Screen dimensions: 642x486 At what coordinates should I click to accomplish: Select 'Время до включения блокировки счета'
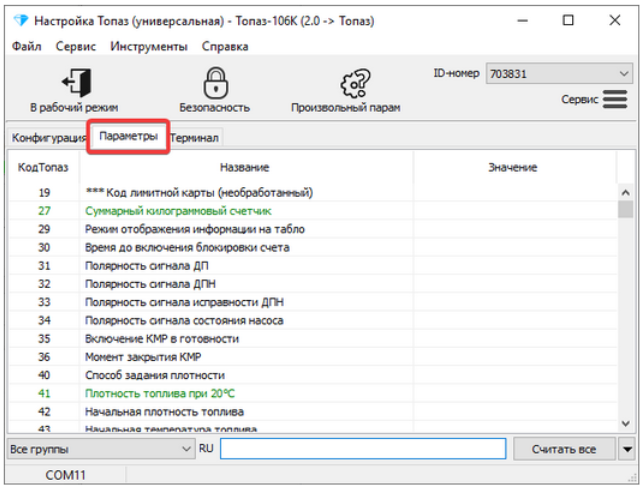pos(313,247)
